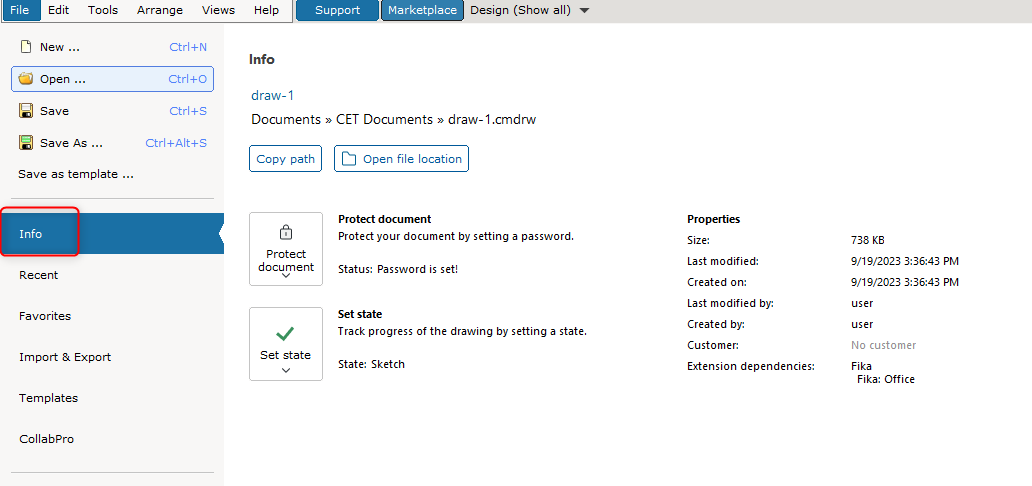Click the green checkmark Set state icon
This screenshot has height=486, width=1032.
coord(285,334)
